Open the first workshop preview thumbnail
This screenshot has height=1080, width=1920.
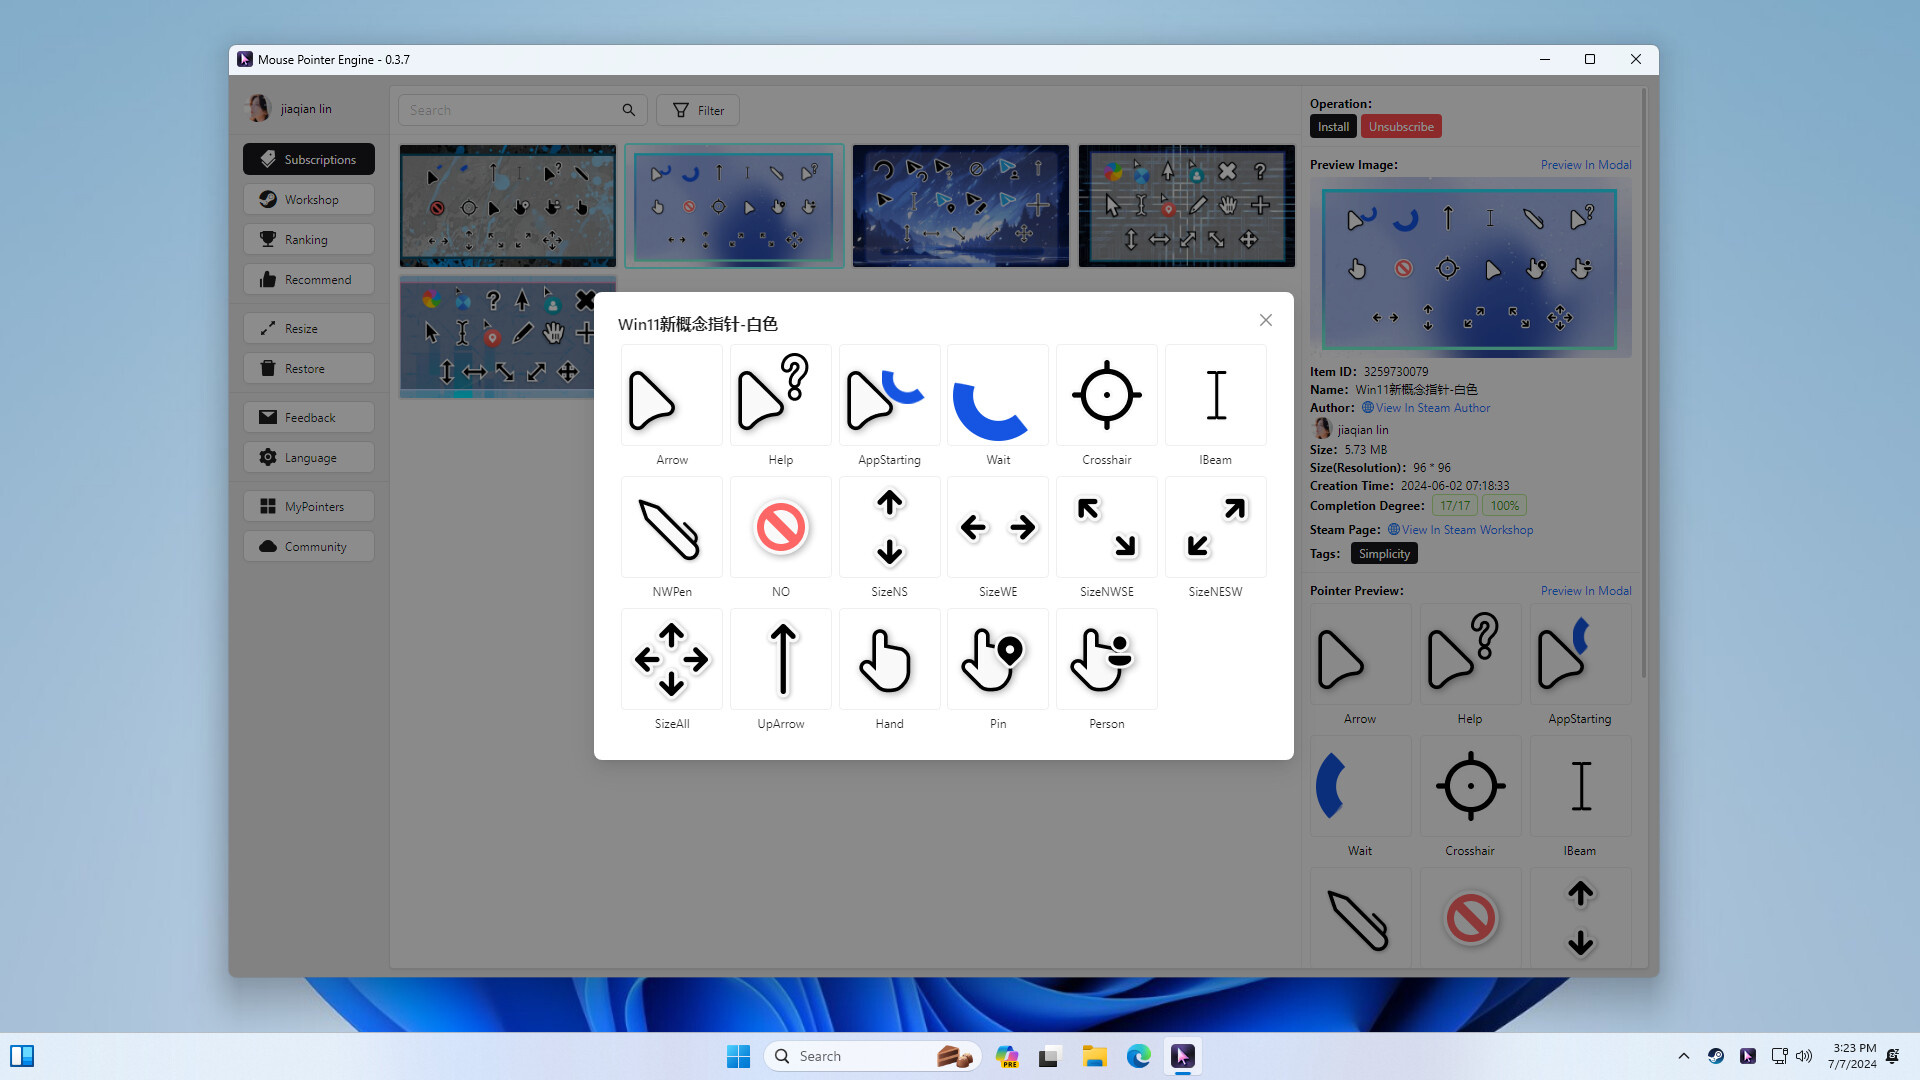[x=507, y=205]
